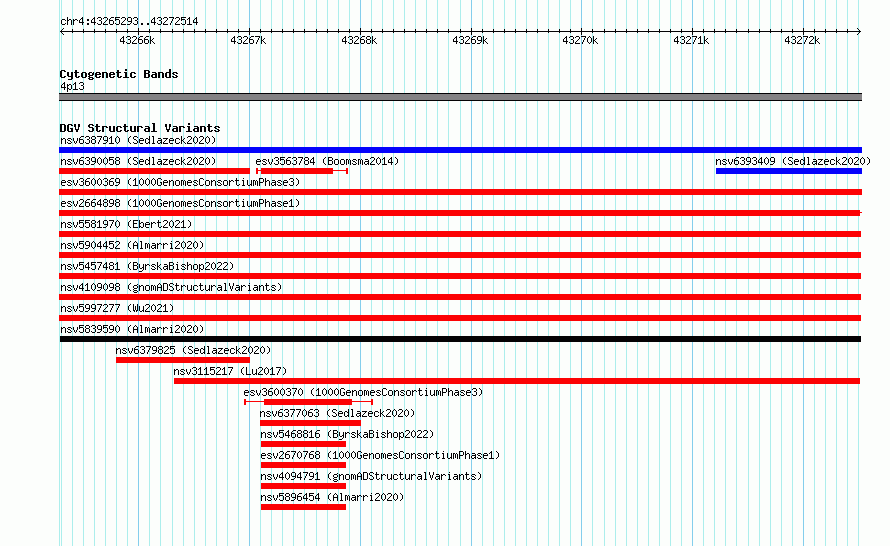Open the nsv5904452 (Almarri2020) label
This screenshot has height=546, width=890.
tap(132, 245)
